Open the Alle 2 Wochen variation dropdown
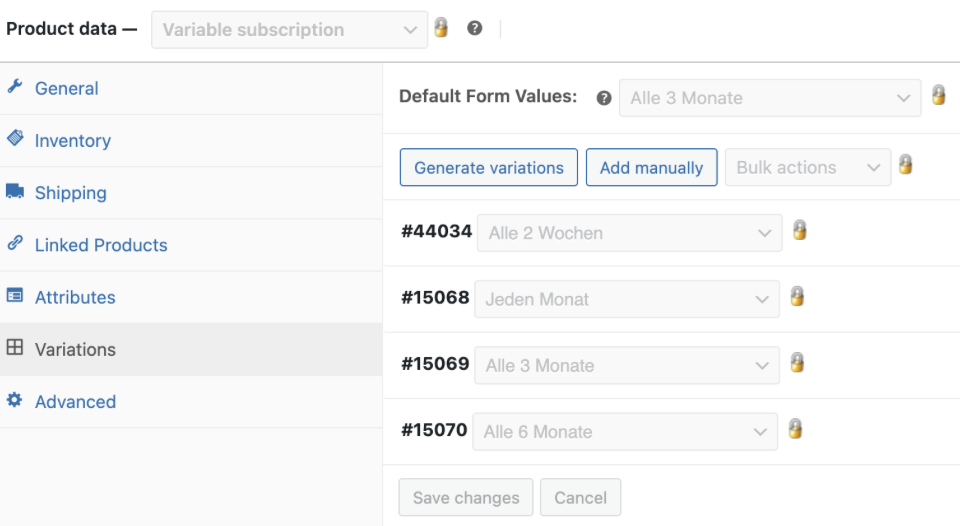 (x=629, y=233)
